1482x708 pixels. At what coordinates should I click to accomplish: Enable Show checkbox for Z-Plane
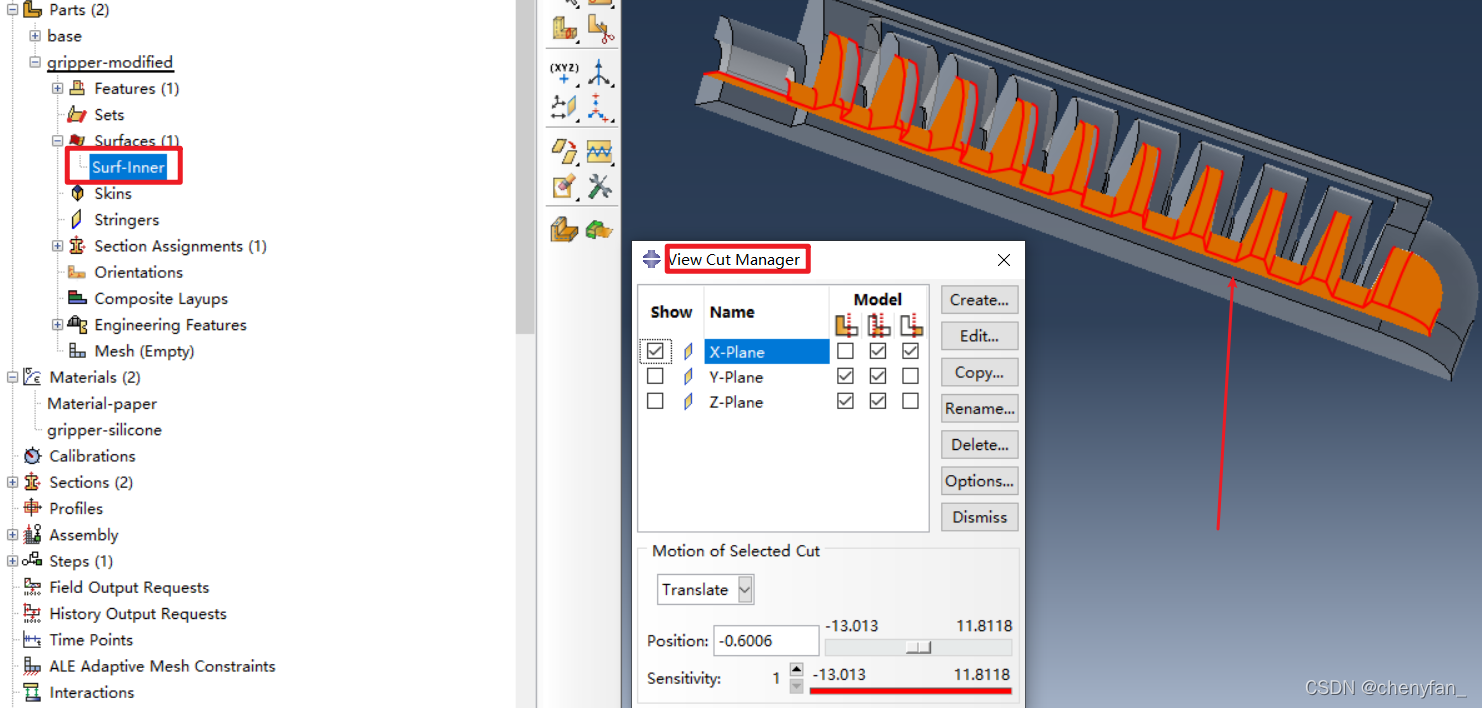[655, 401]
